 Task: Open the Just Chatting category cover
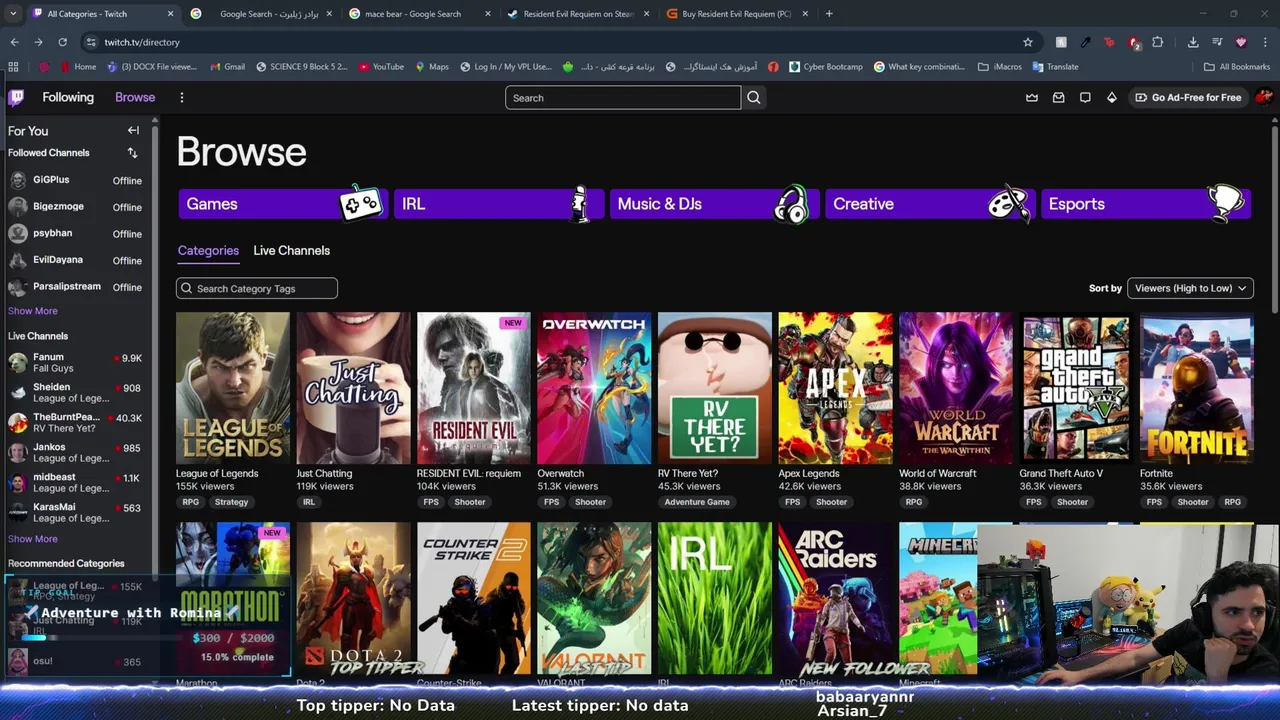353,388
